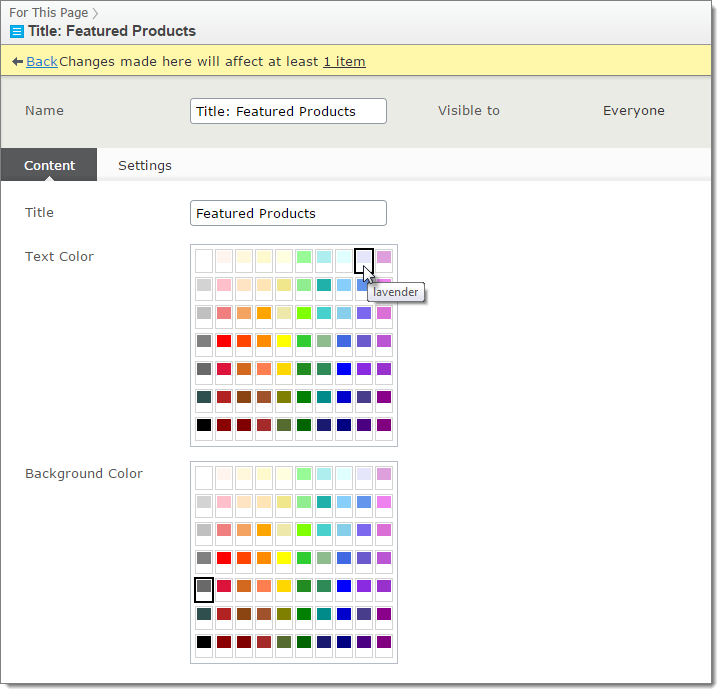The height and width of the screenshot is (694, 722).
Task: Focus the Title text field
Action: (x=288, y=213)
